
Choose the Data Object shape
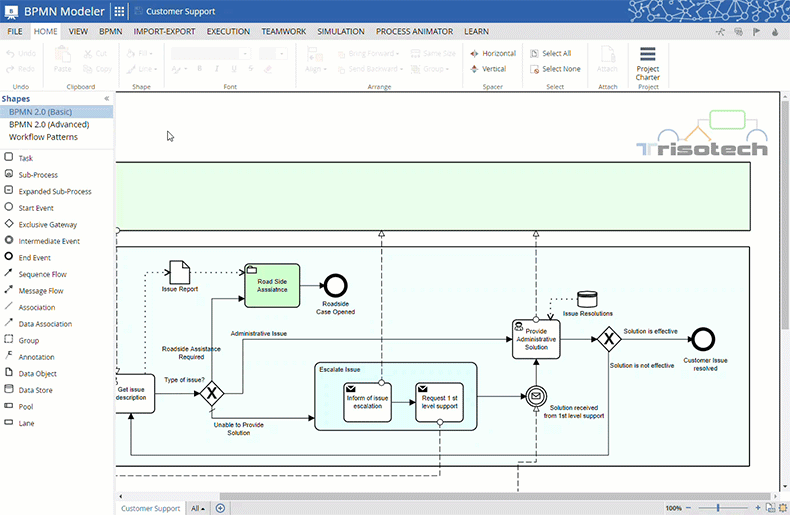point(37,374)
